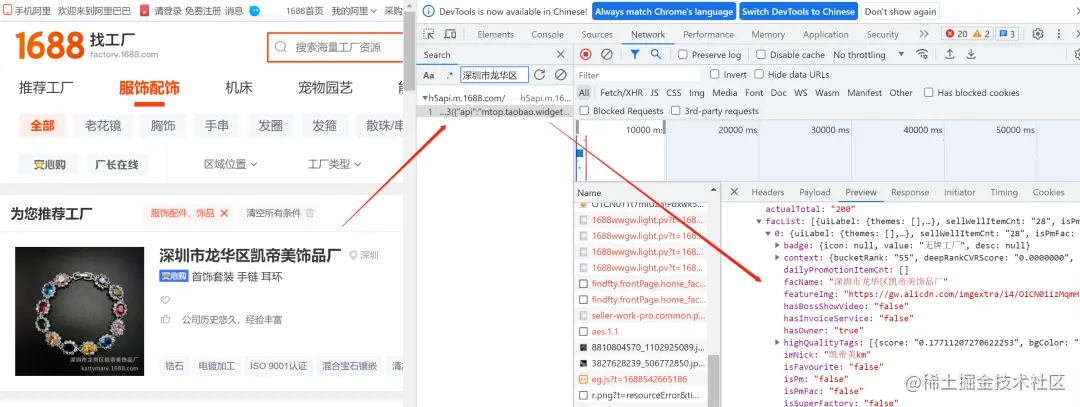Screen dimensions: 1080x407
Task: Check 3rd-party requests
Action: pyautogui.click(x=676, y=110)
